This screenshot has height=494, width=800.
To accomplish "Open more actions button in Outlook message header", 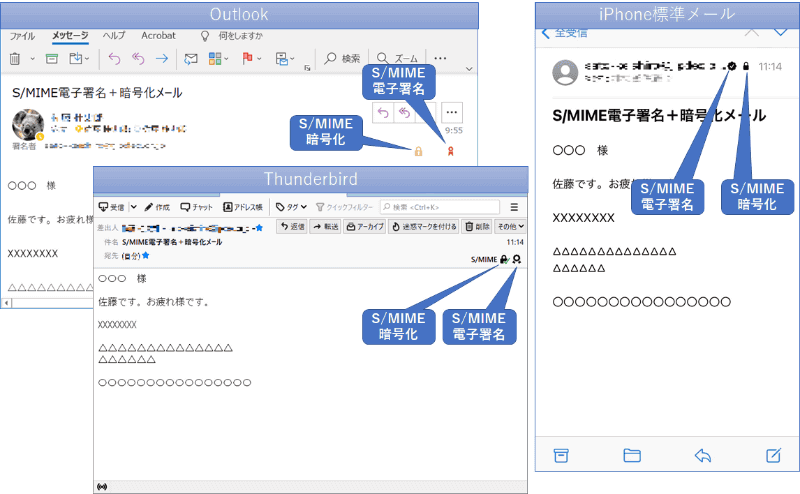I will tap(452, 112).
